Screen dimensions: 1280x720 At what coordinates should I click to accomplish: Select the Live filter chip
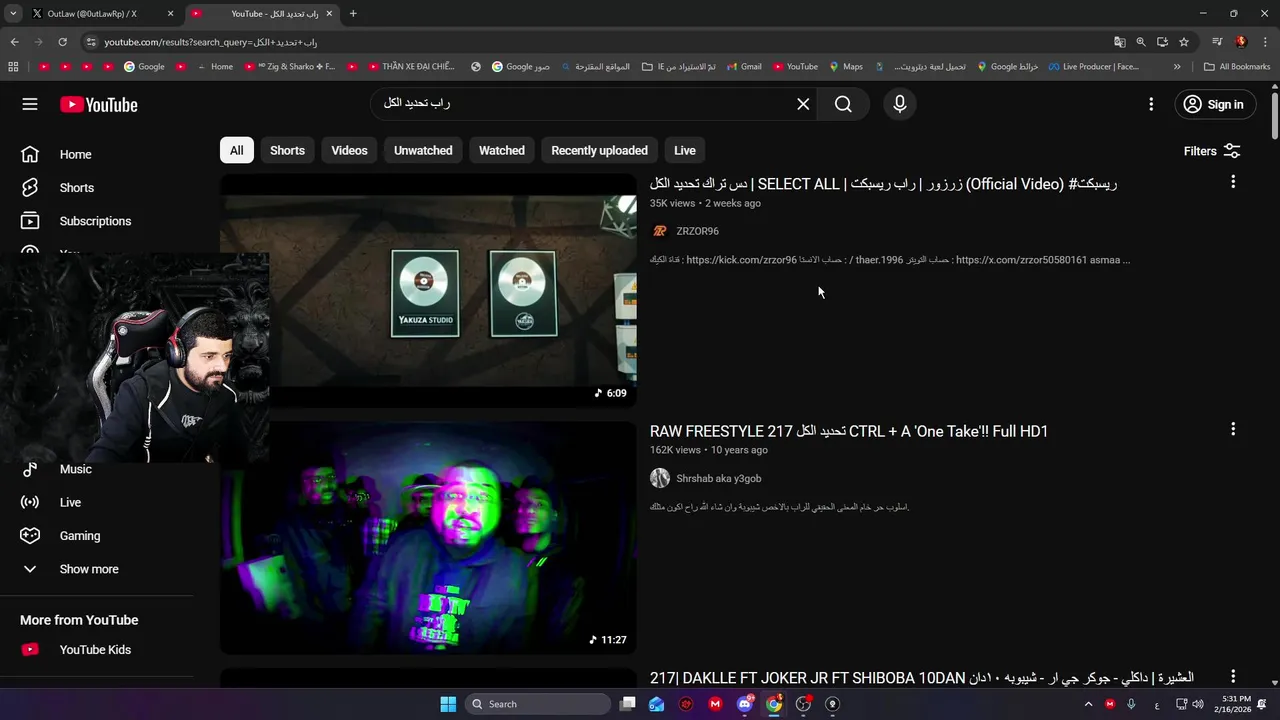tap(685, 150)
